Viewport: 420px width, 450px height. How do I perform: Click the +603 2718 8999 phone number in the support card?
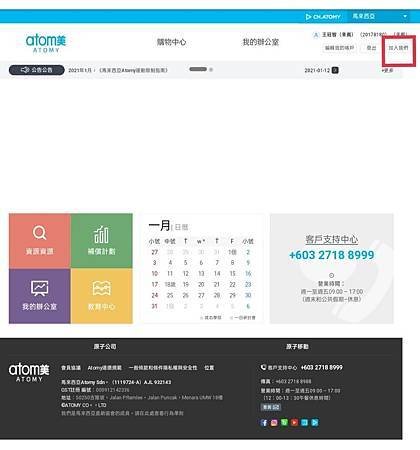click(x=332, y=255)
